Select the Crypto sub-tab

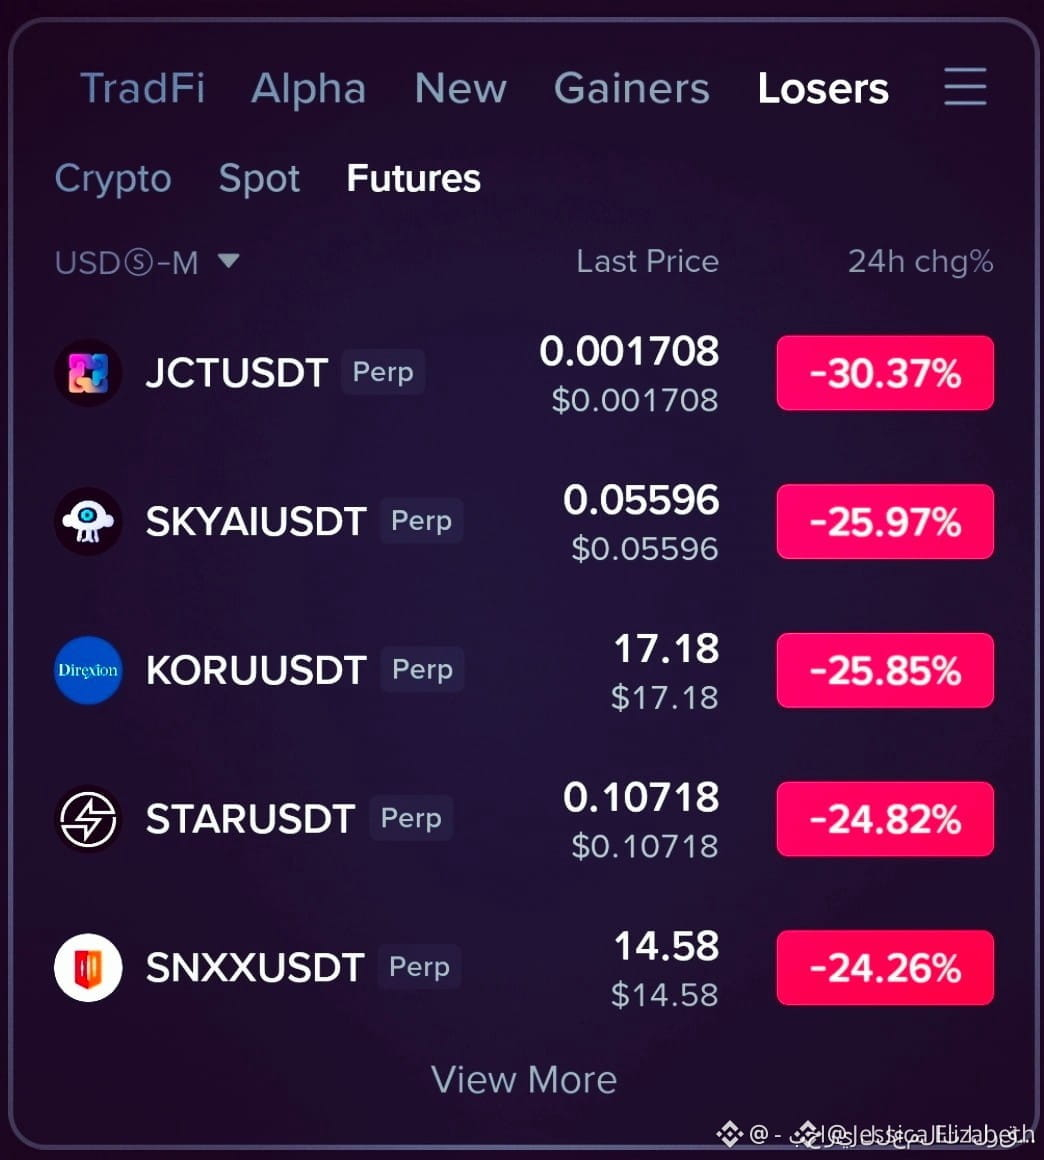coord(113,179)
